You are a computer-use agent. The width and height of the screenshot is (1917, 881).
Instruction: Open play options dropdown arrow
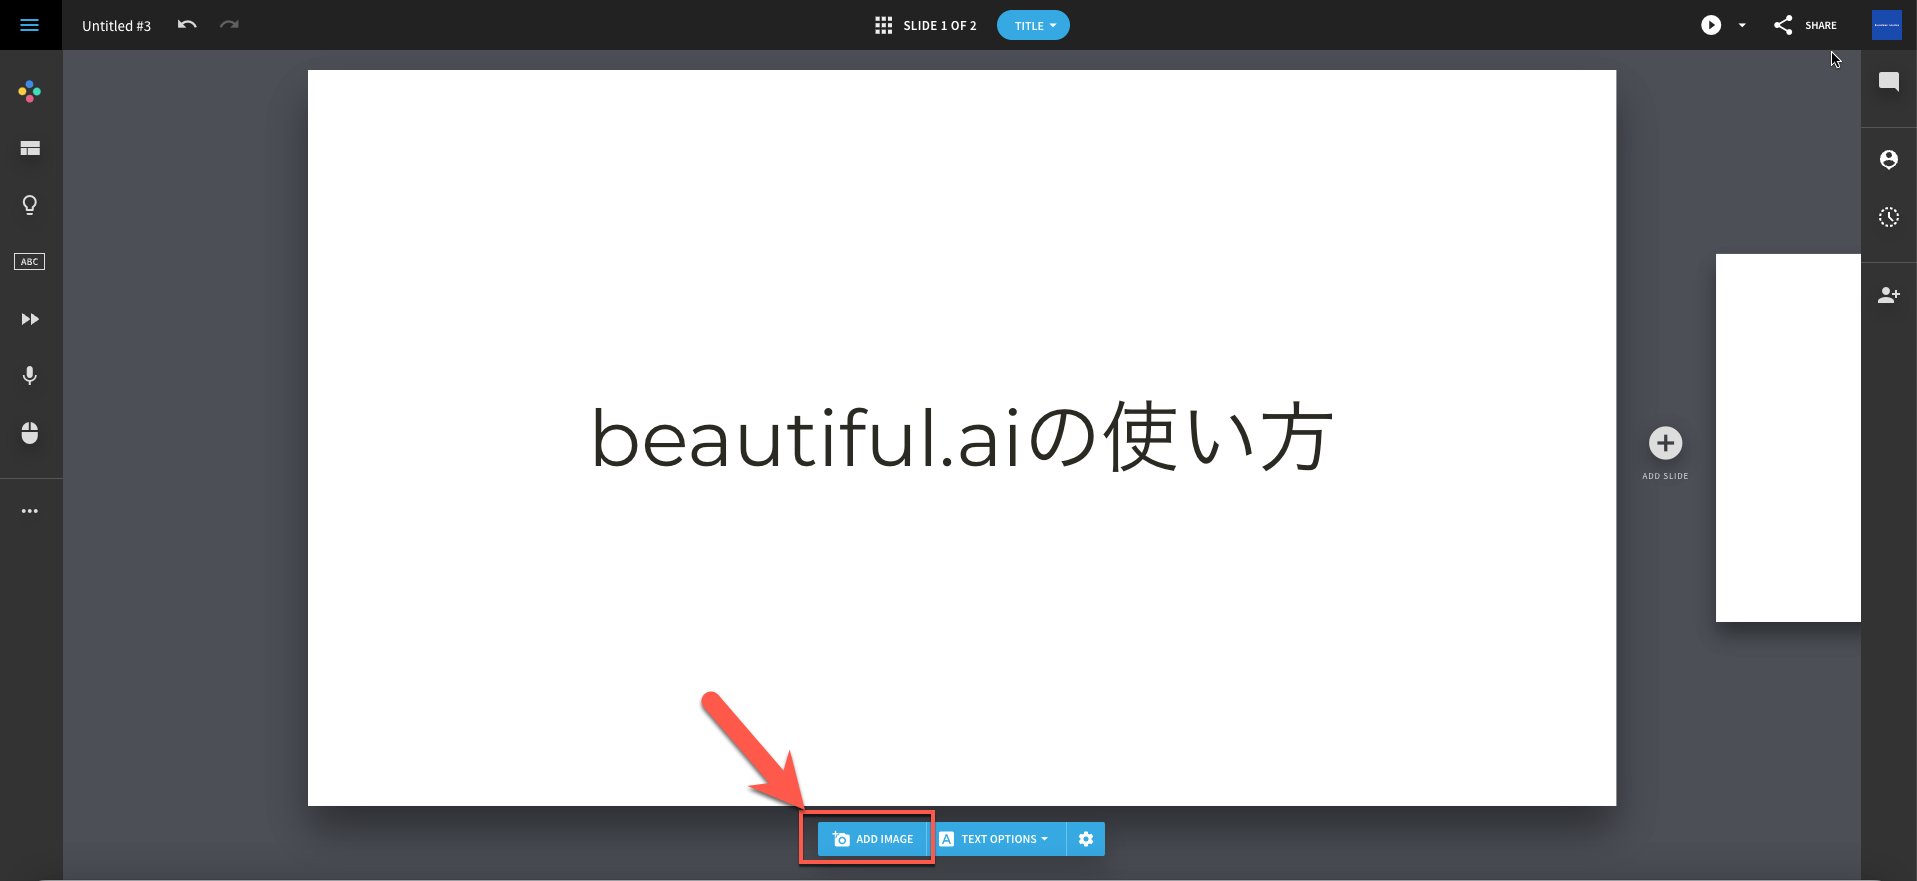(1742, 26)
